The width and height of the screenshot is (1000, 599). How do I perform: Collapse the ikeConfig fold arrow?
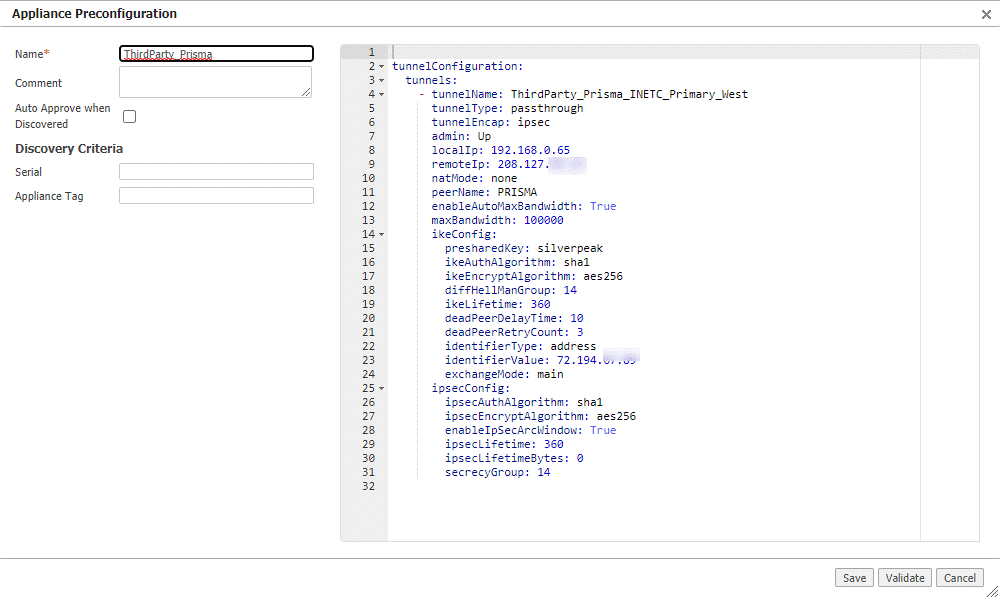click(x=382, y=234)
